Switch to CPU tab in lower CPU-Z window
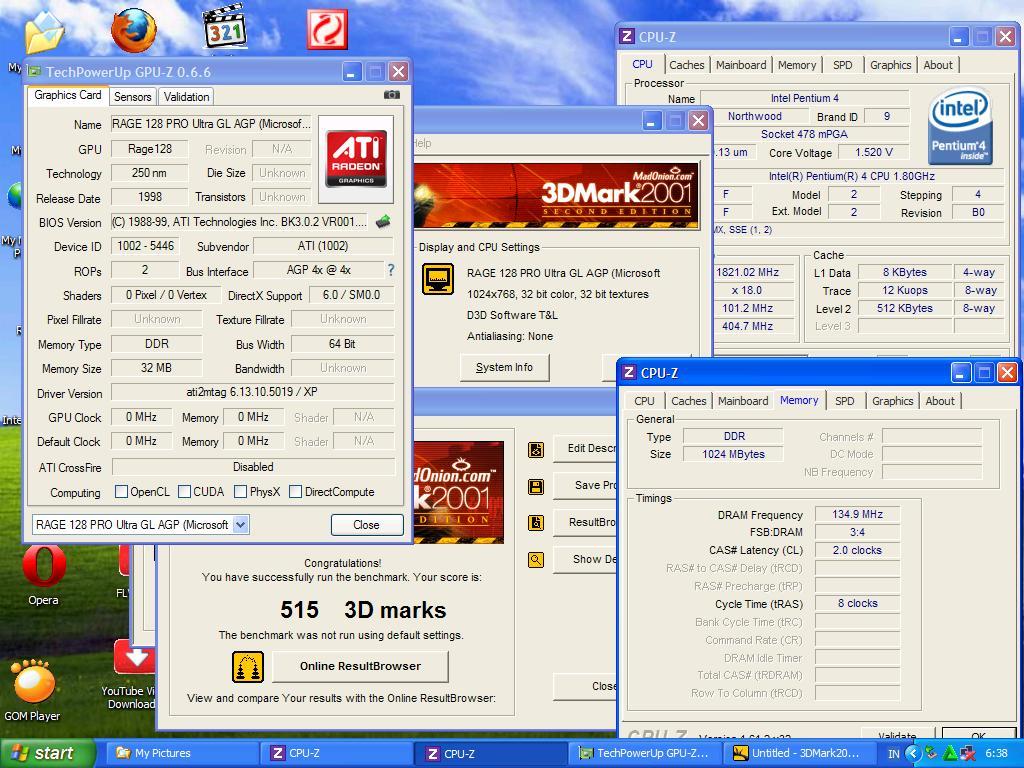The height and width of the screenshot is (768, 1024). coord(644,401)
